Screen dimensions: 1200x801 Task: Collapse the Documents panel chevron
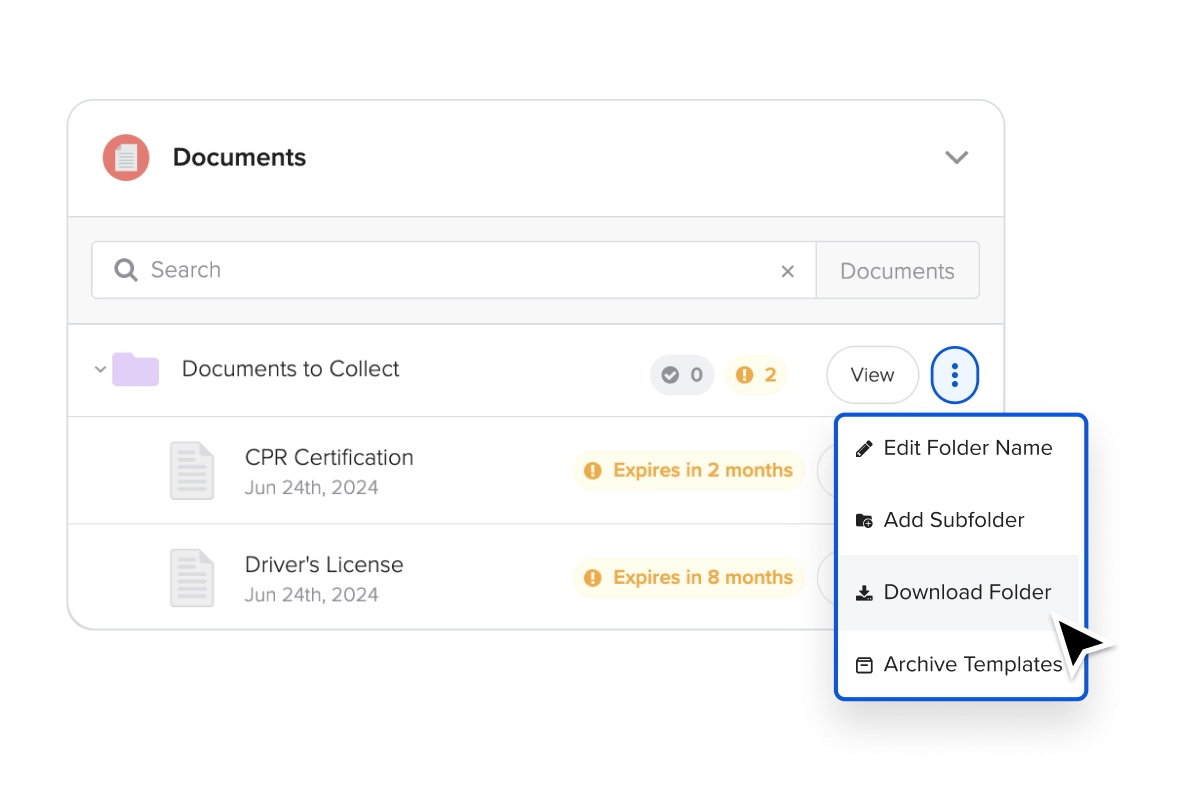coord(957,158)
